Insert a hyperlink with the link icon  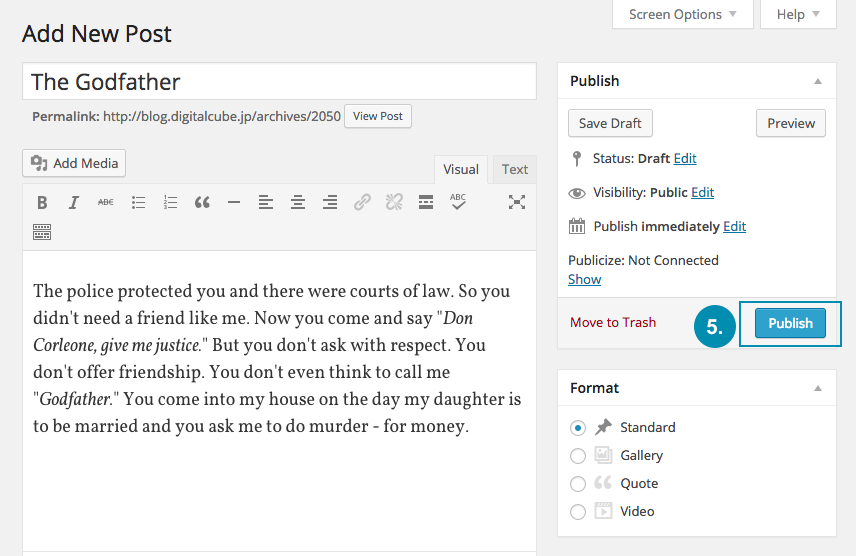click(362, 202)
